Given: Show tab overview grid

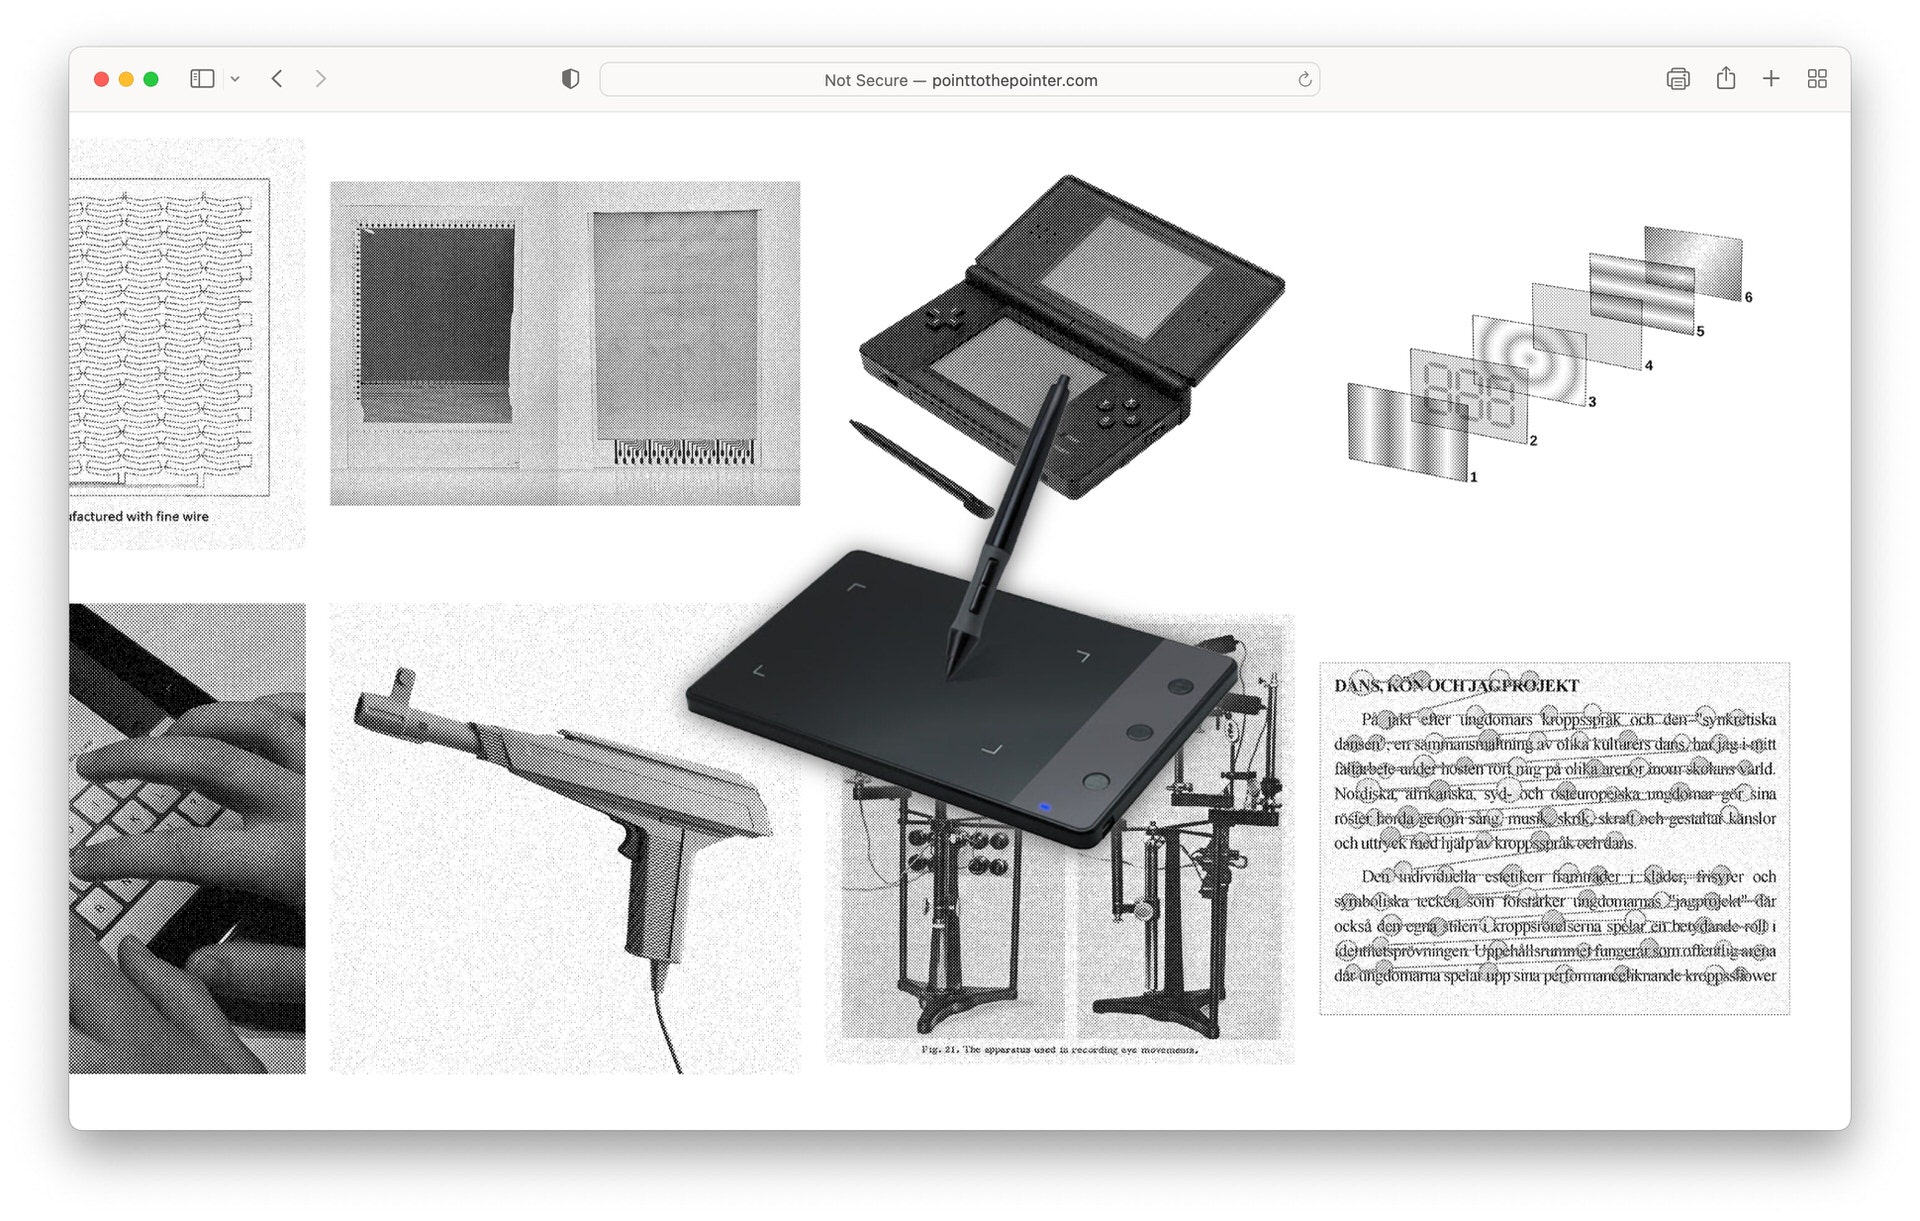Looking at the screenshot, I should coord(1817,79).
